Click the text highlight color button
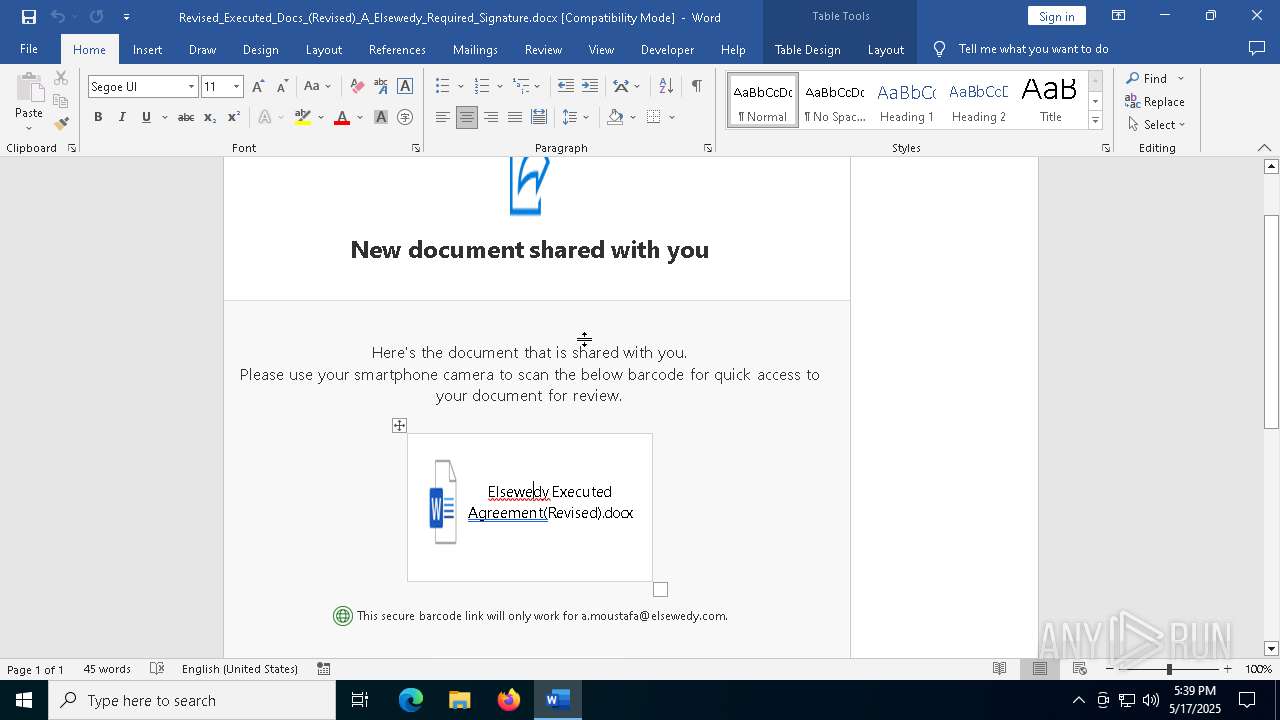The height and width of the screenshot is (720, 1280). (303, 117)
